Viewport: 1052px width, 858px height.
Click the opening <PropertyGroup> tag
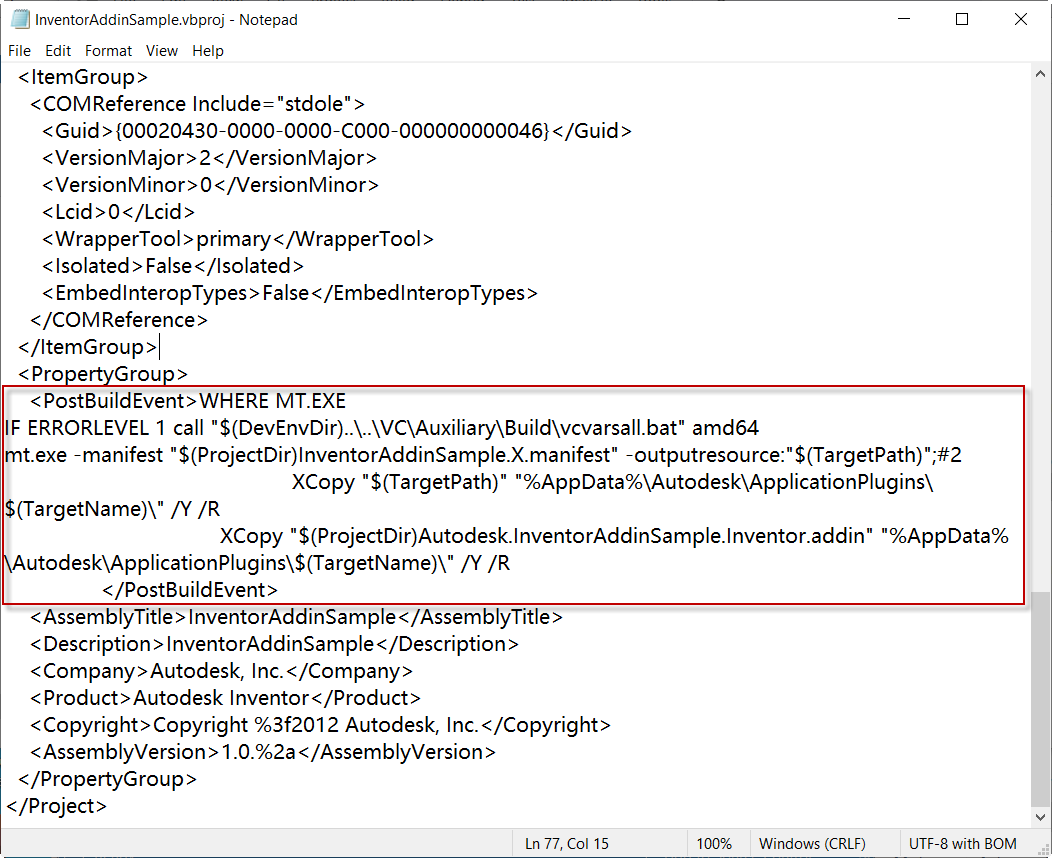pos(103,374)
